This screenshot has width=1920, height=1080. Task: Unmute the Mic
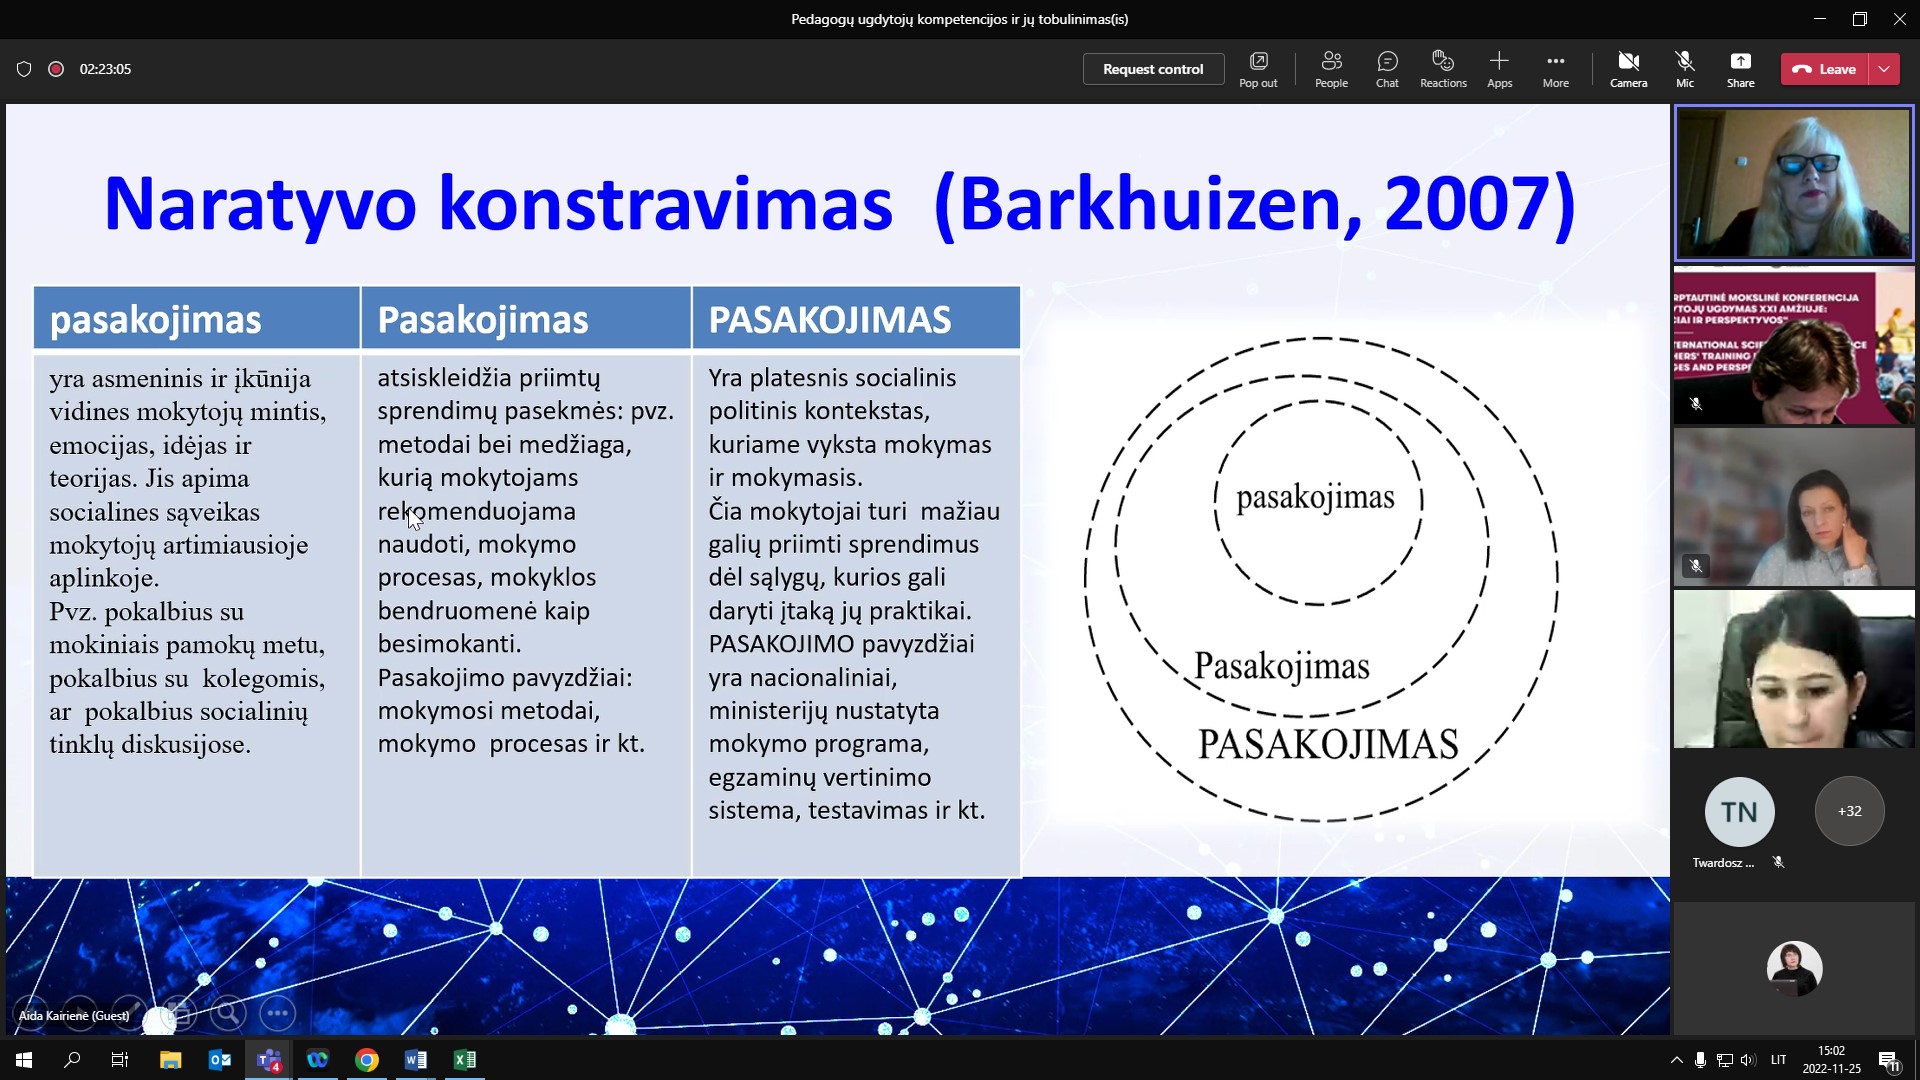[x=1685, y=69]
